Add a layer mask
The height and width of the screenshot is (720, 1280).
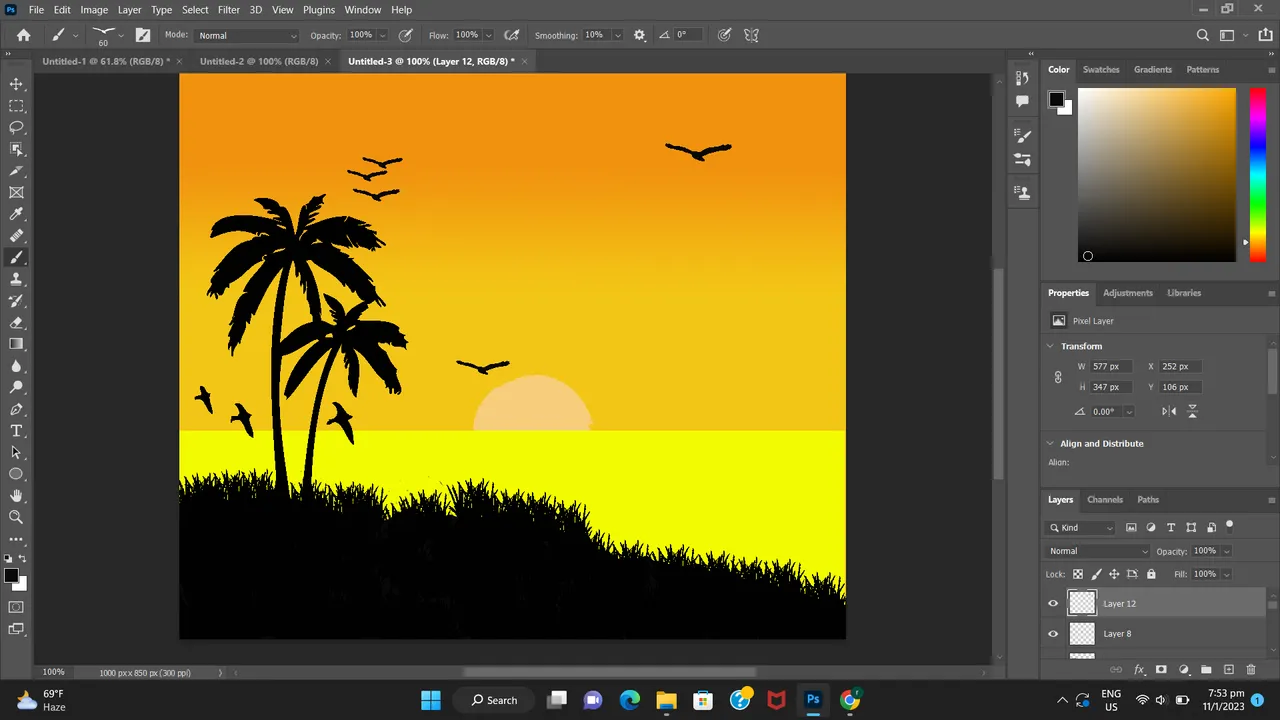point(1161,670)
